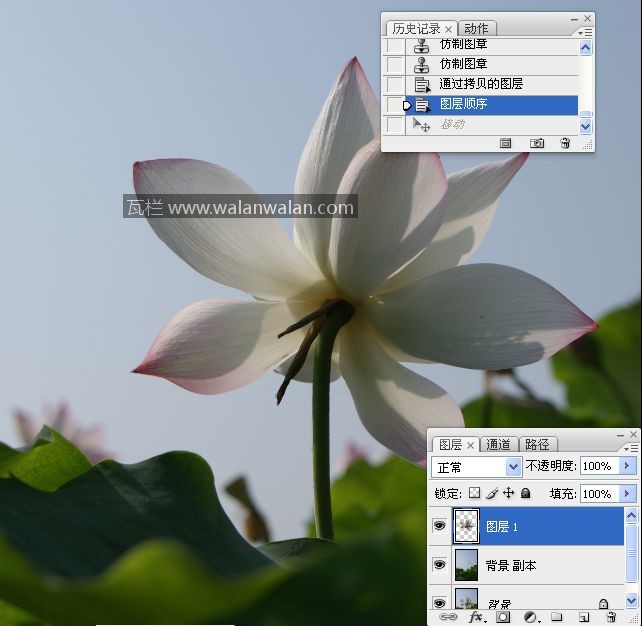642x626 pixels.
Task: Enable lock position (move) option
Action: tap(508, 493)
